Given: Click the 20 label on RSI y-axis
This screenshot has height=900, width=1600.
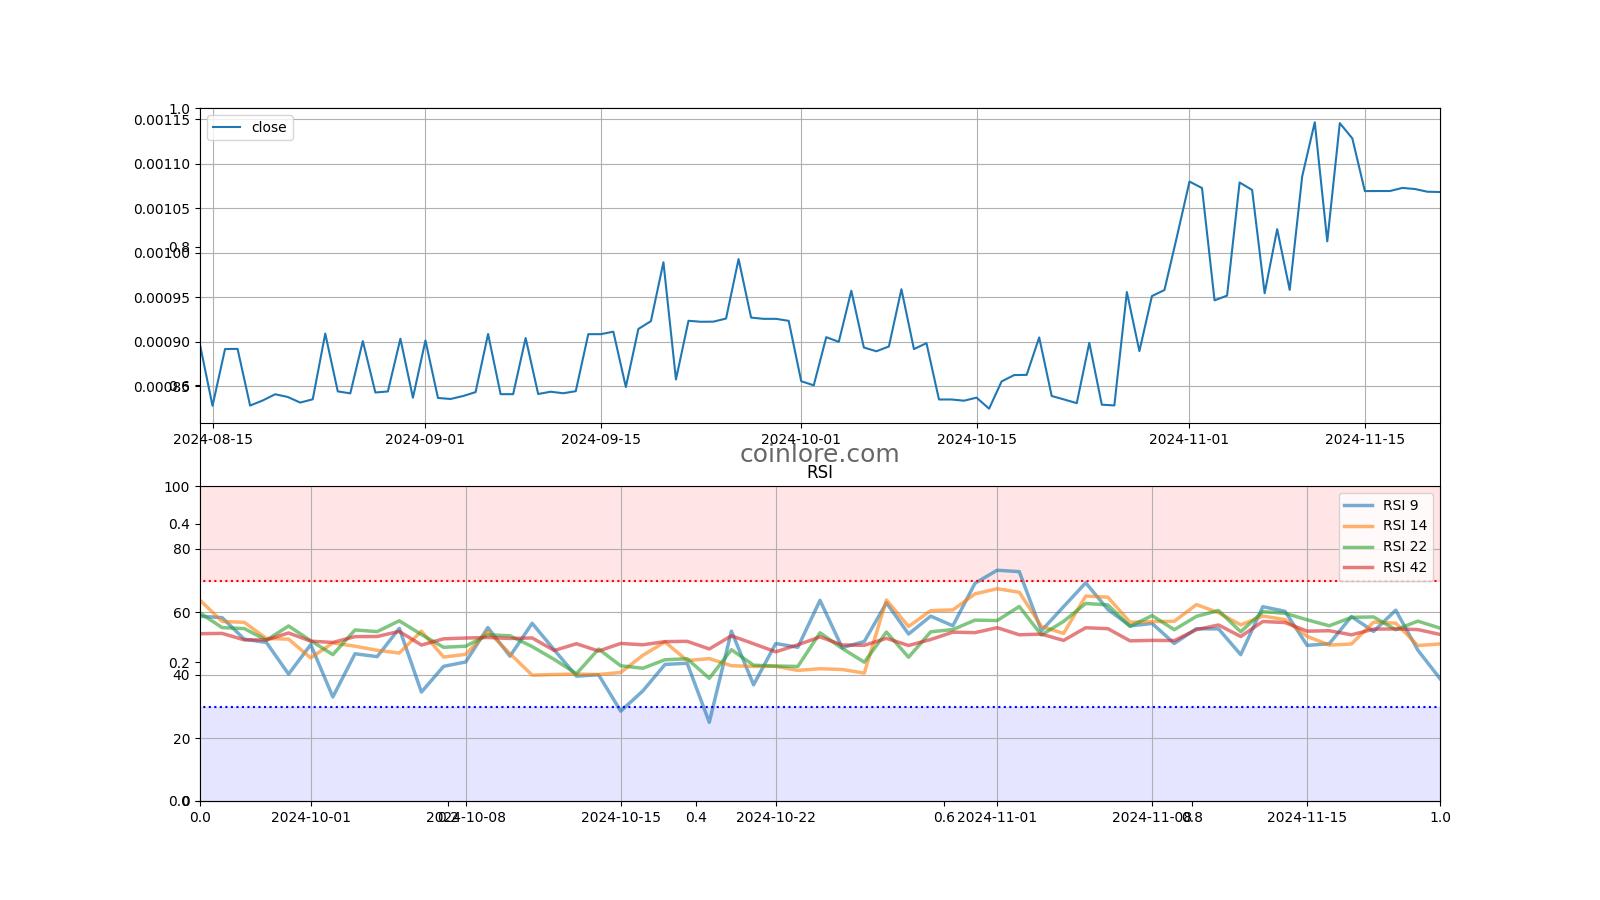Looking at the screenshot, I should coord(181,738).
